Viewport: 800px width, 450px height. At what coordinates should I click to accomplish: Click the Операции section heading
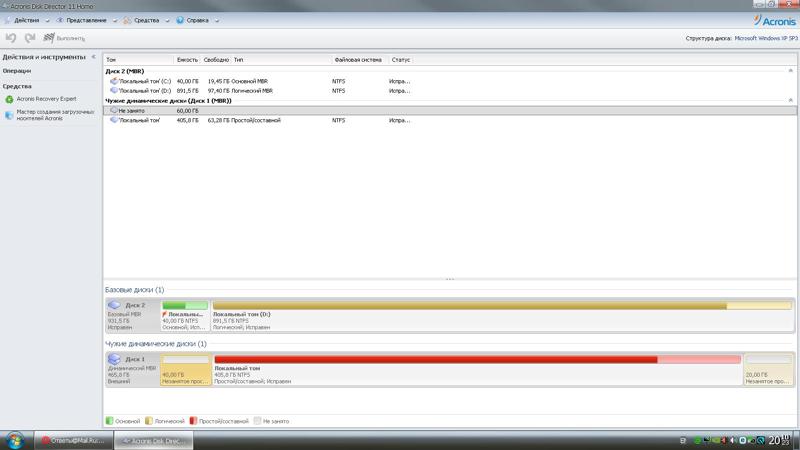point(17,71)
